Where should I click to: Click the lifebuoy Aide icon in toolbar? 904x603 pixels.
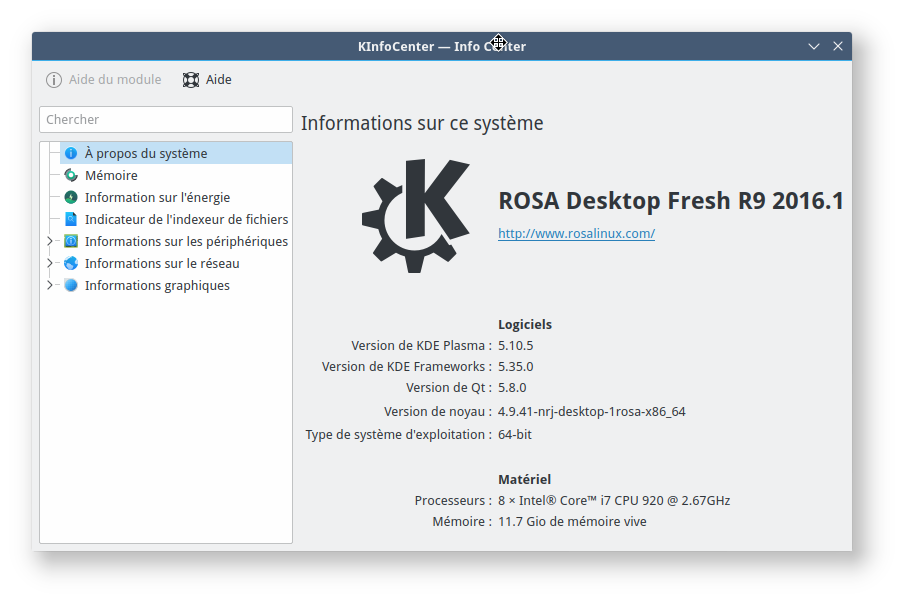(191, 80)
